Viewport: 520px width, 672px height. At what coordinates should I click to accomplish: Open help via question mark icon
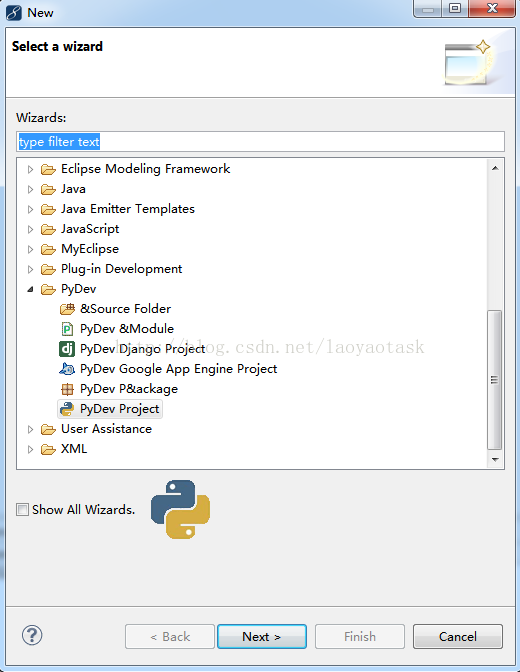click(32, 636)
